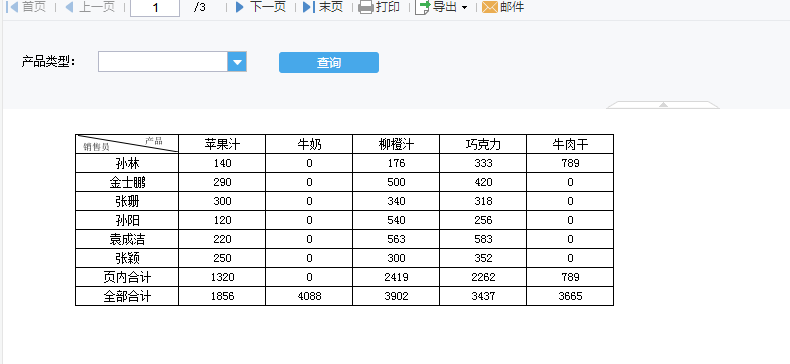Click the 孙阳 salesperson row label

127,220
